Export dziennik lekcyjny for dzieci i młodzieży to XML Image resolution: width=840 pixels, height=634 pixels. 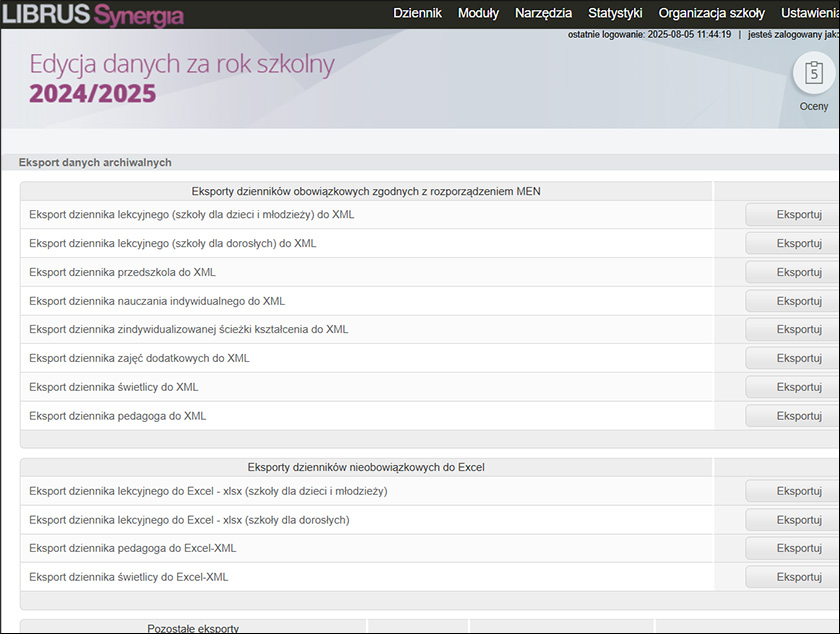point(792,215)
